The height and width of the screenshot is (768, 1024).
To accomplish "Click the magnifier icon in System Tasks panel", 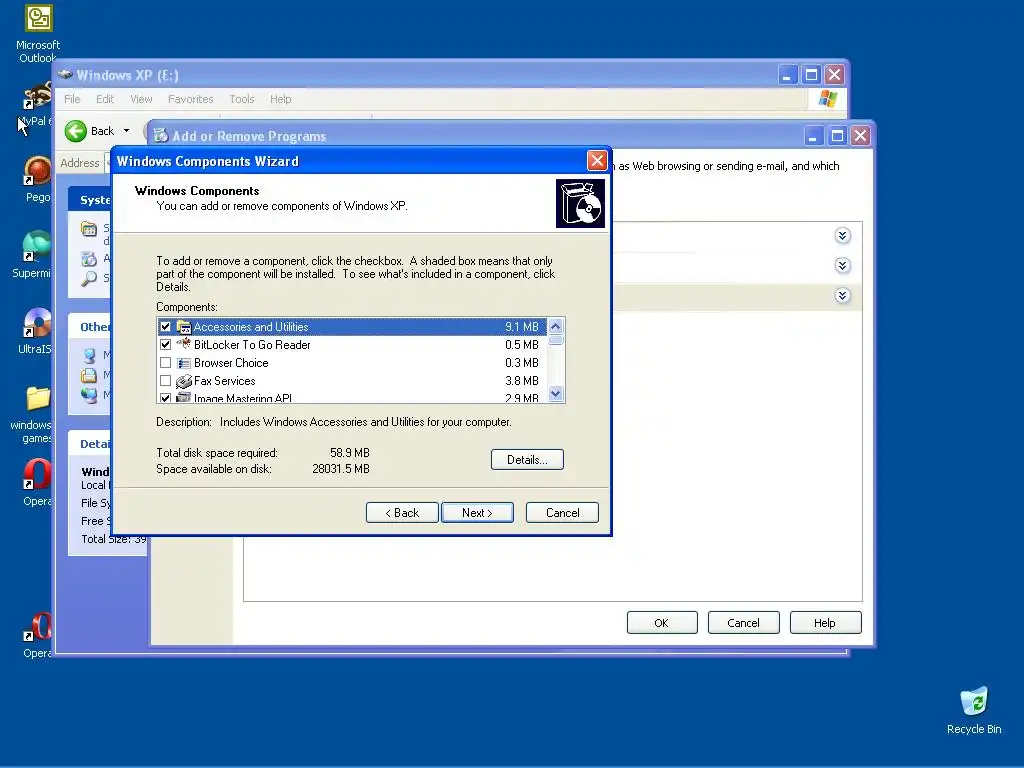I will pos(89,279).
